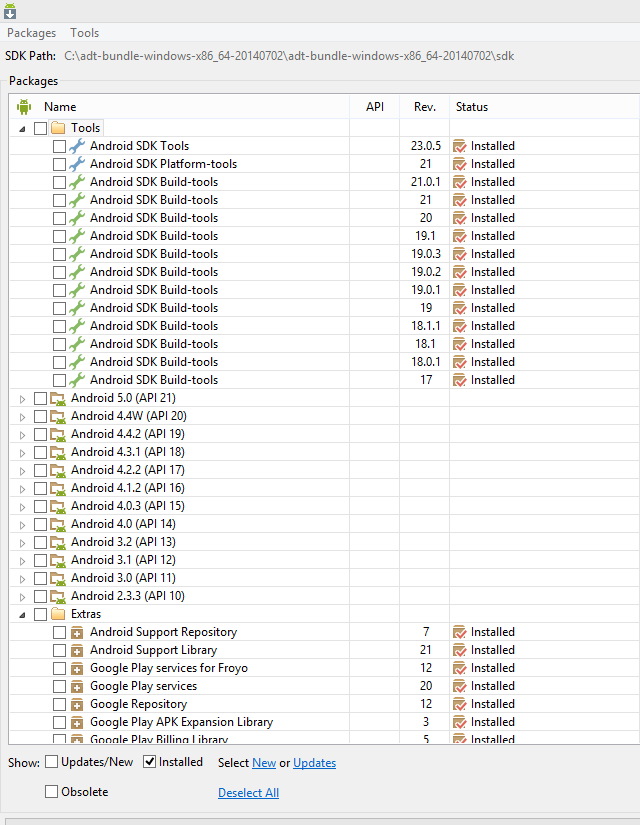Collapse the Tools tree group
640x825 pixels.
click(x=22, y=129)
